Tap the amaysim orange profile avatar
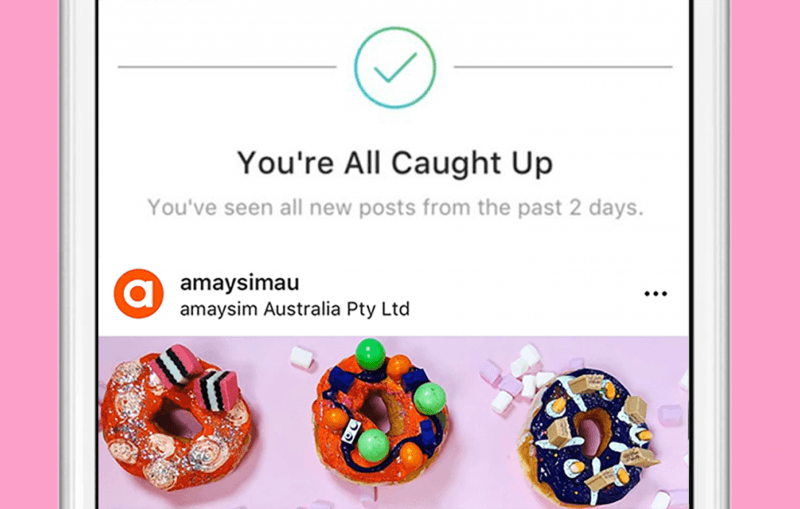Viewport: 800px width, 509px height. click(x=139, y=294)
